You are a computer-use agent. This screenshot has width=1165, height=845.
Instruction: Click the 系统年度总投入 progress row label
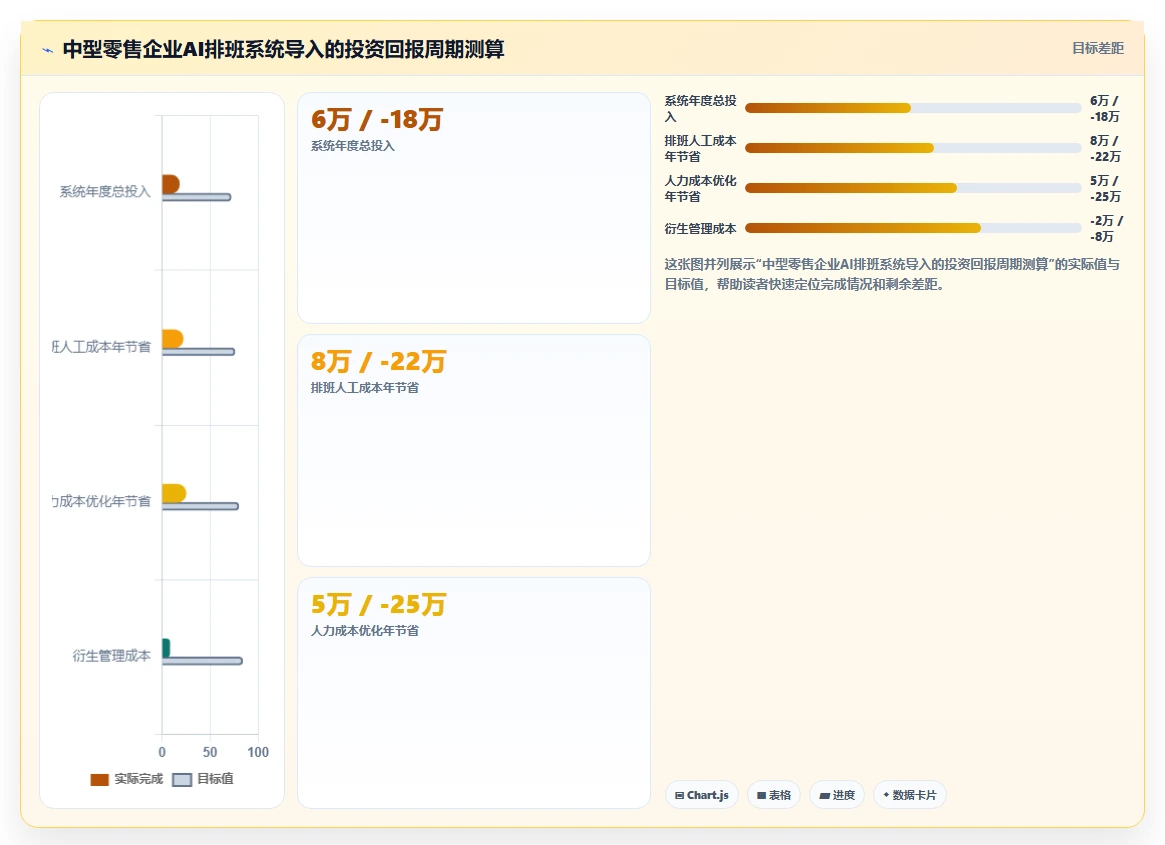click(701, 109)
